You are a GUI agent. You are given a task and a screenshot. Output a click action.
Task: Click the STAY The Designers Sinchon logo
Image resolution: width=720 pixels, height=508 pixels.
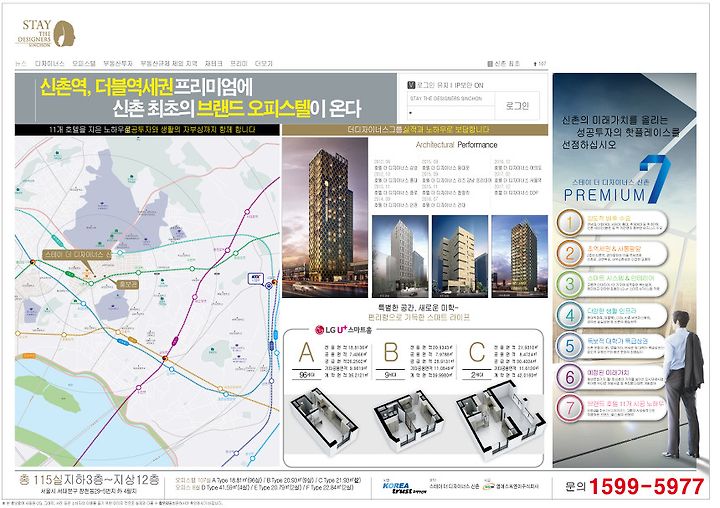(x=46, y=33)
